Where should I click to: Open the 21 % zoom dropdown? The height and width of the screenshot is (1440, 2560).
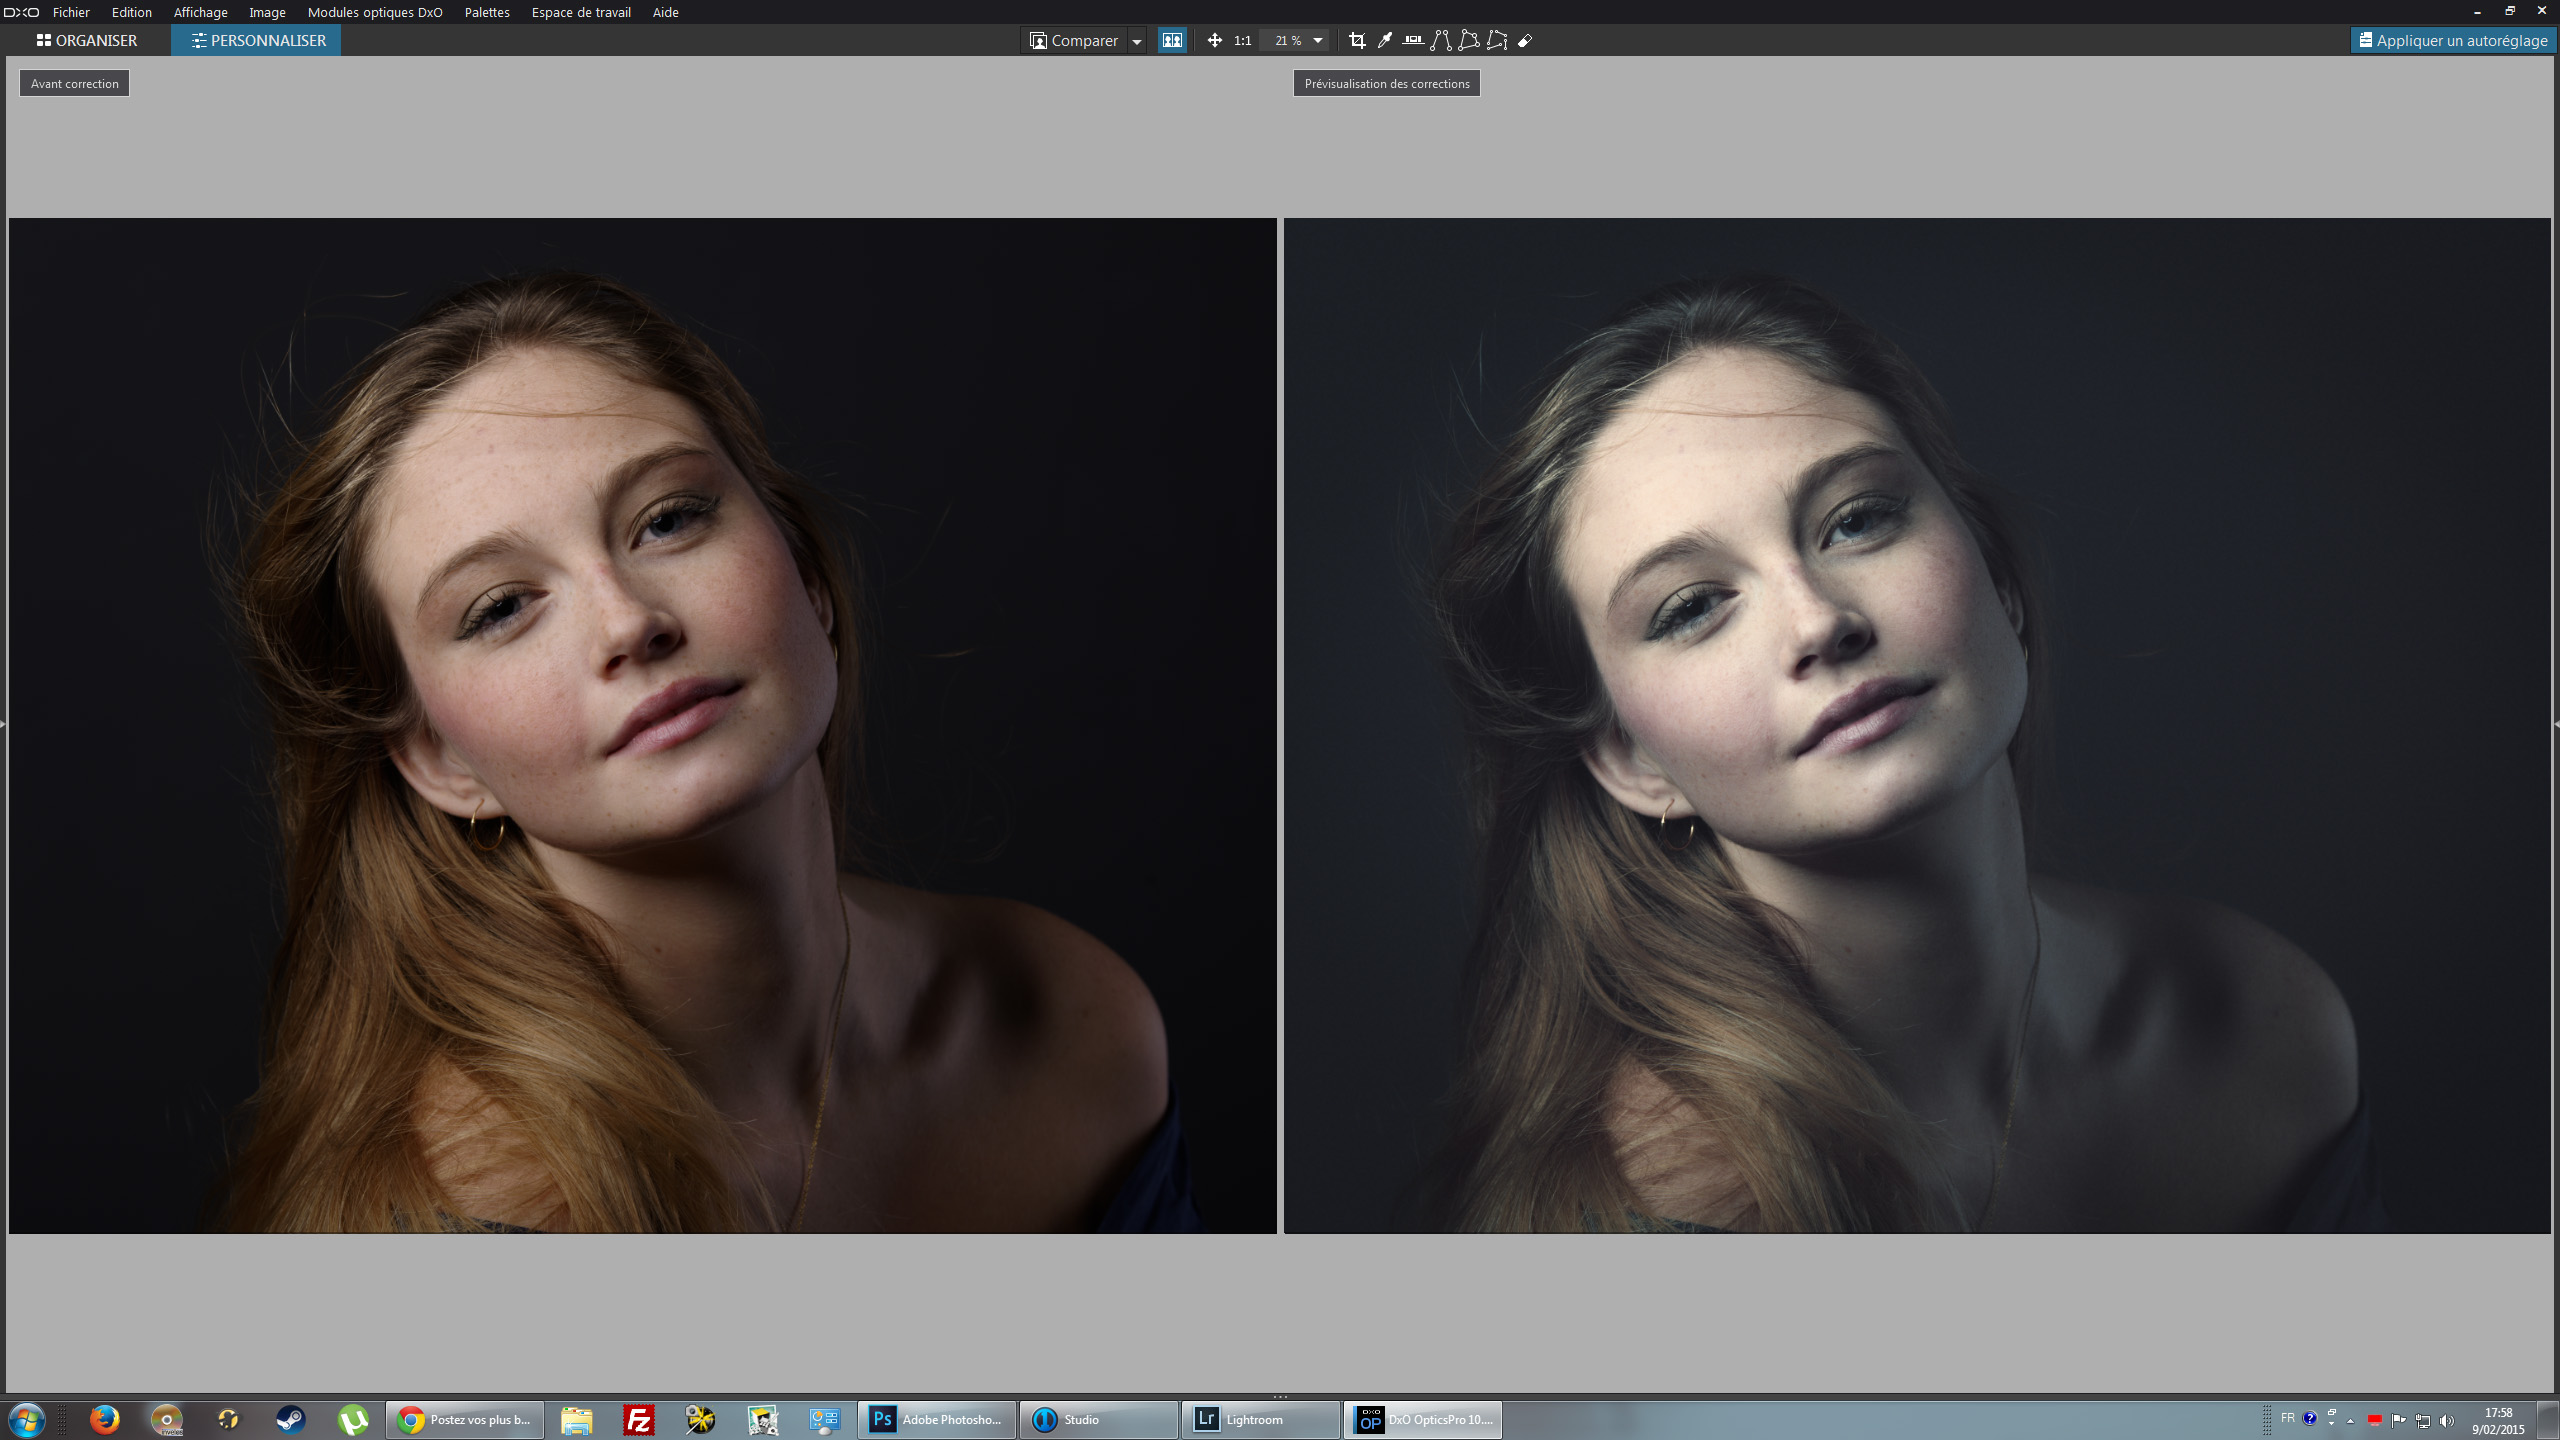pyautogui.click(x=1318, y=40)
